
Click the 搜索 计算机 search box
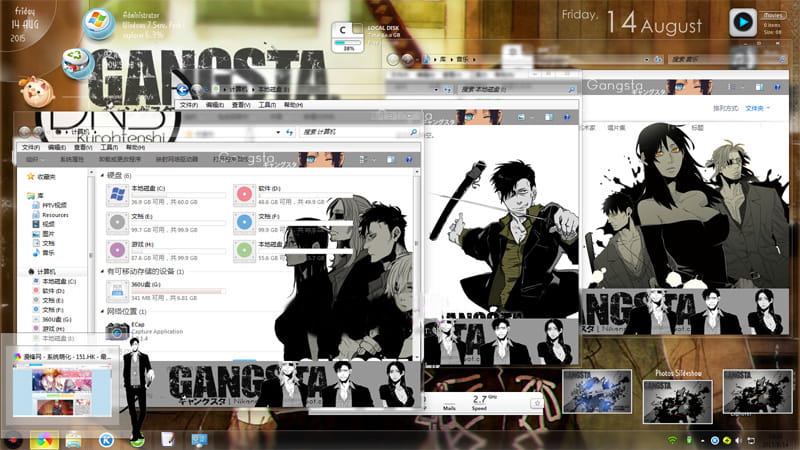[360, 132]
